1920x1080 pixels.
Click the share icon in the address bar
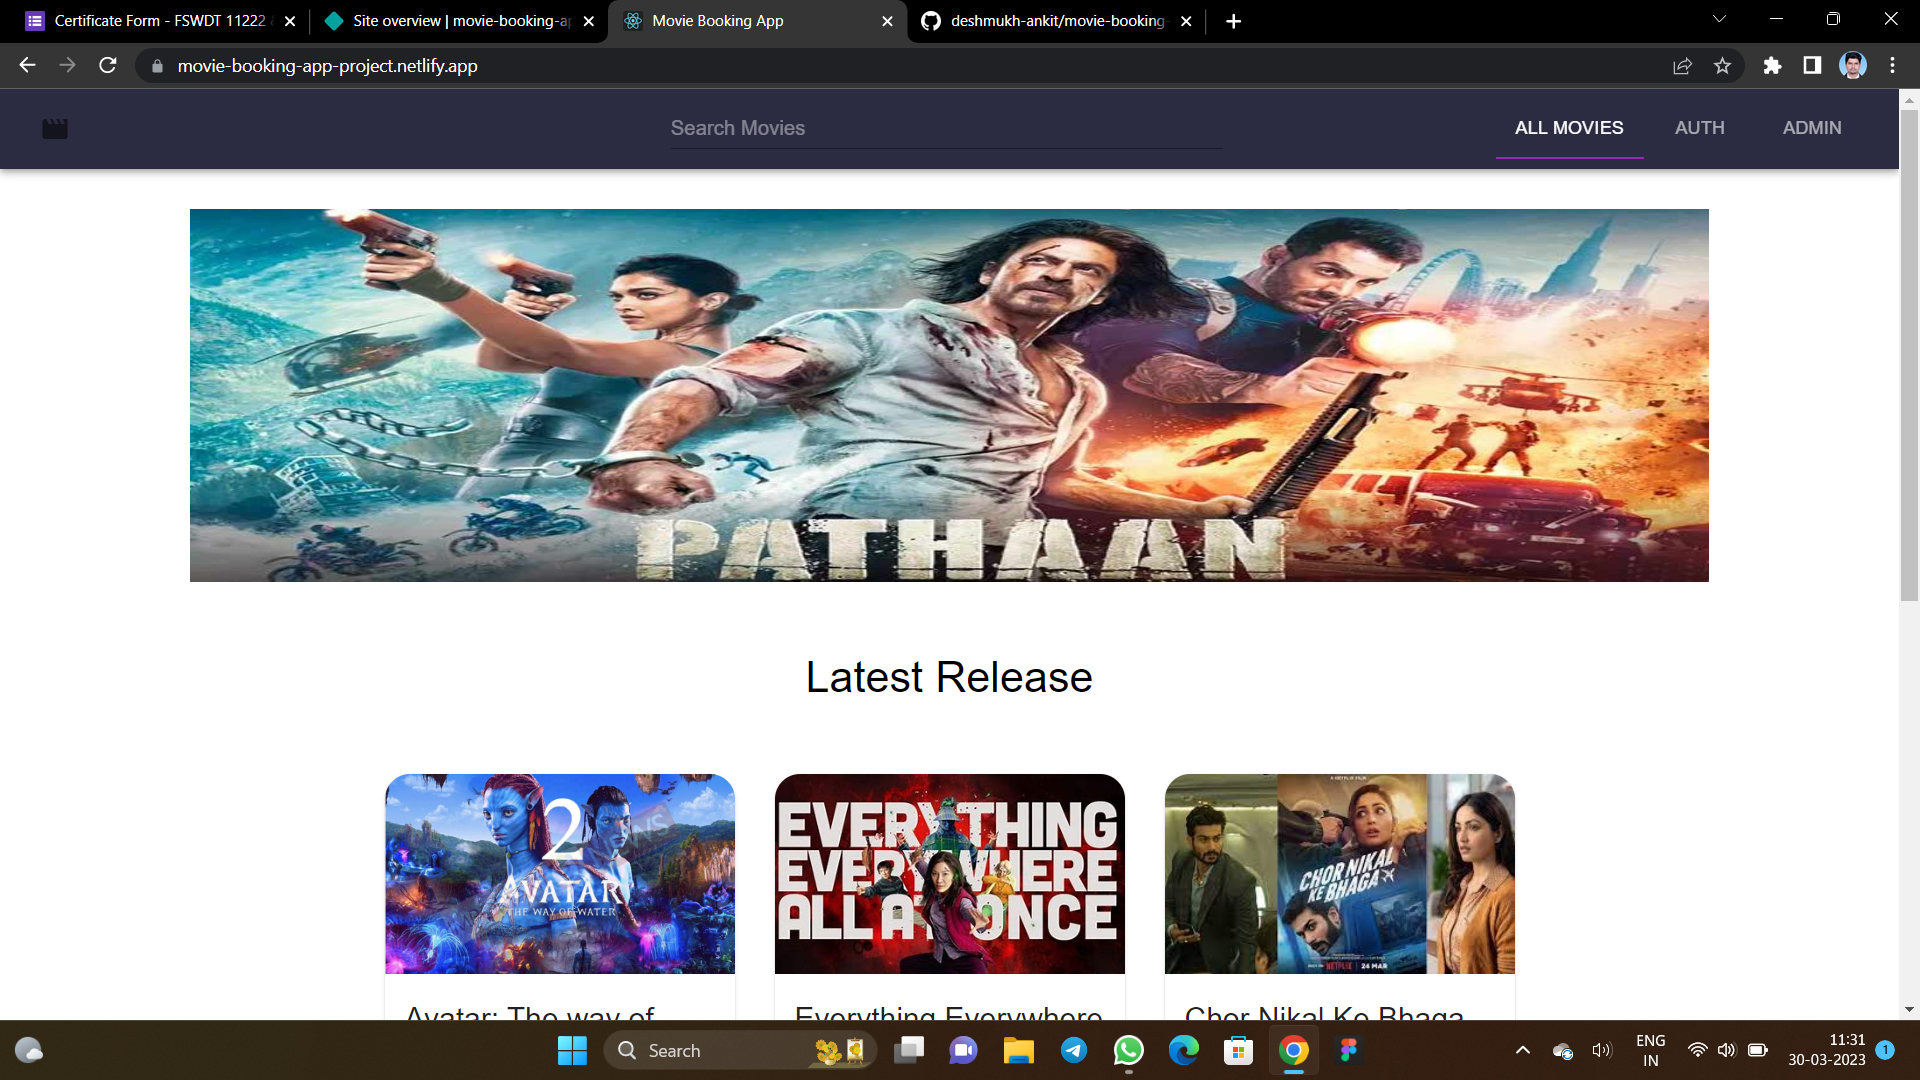[x=1683, y=66]
